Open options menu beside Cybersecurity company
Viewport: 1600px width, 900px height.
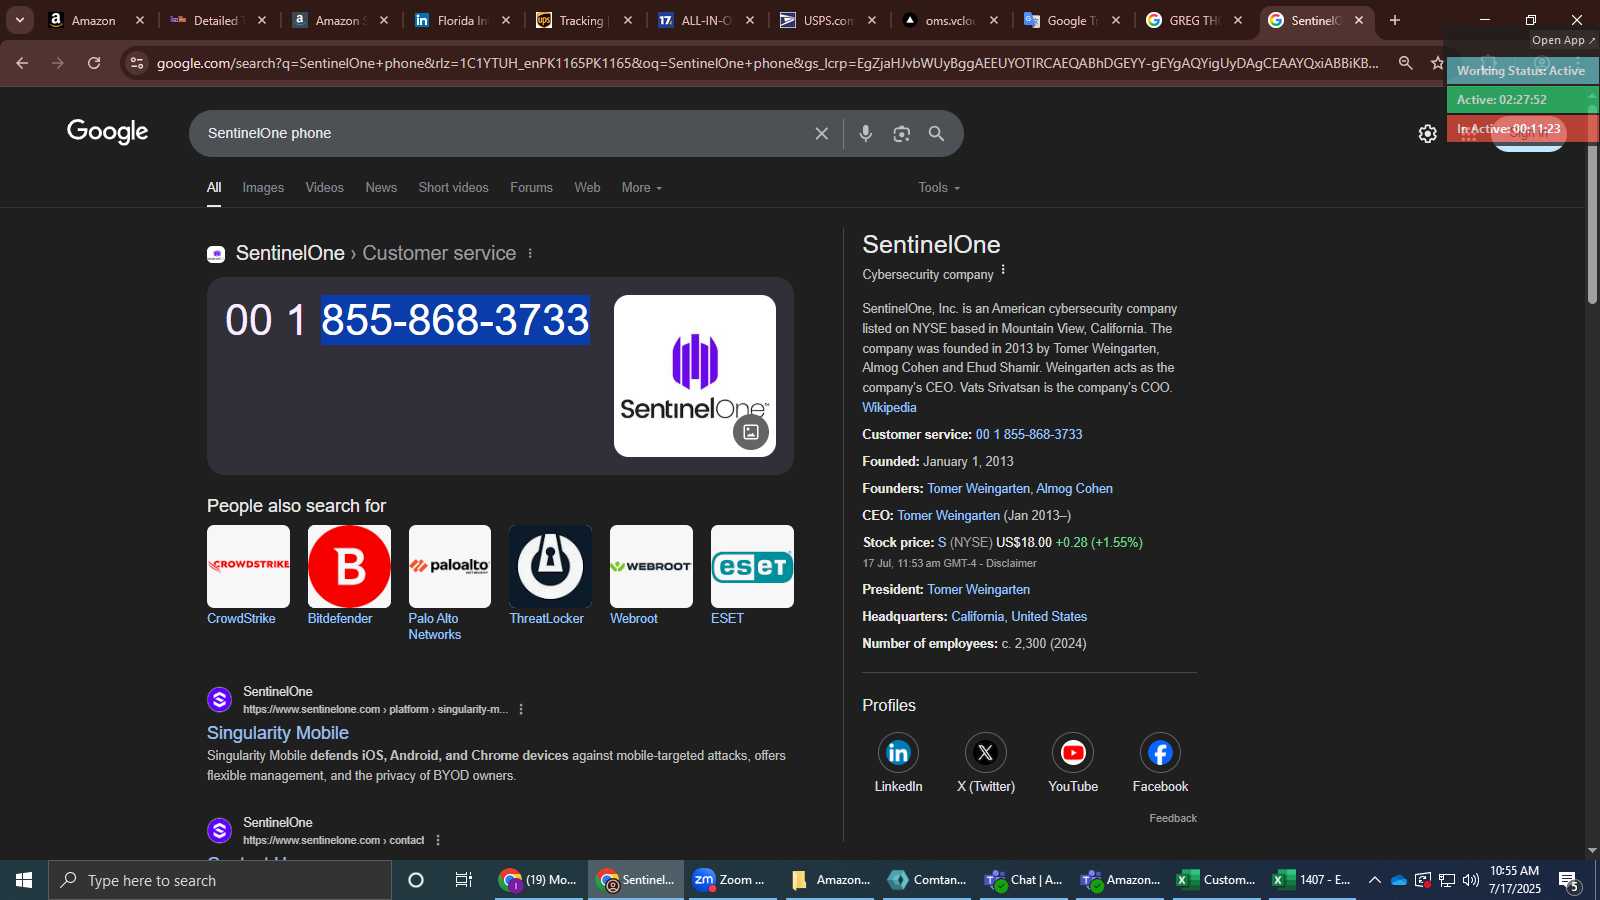1003,270
